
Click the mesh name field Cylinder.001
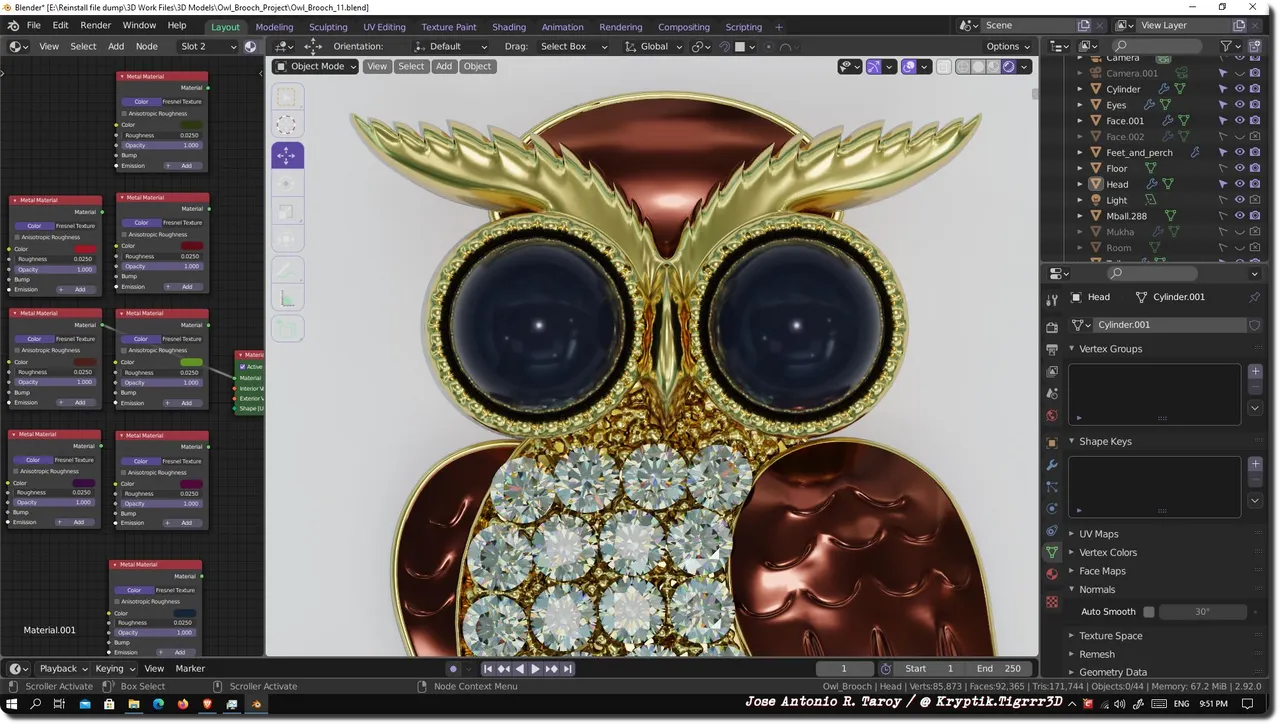[1169, 325]
